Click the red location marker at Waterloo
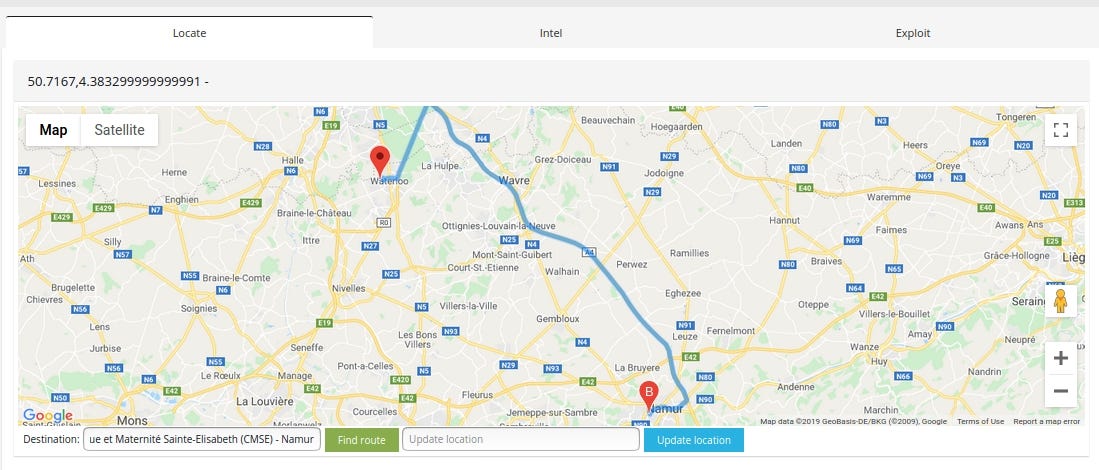 [379, 162]
